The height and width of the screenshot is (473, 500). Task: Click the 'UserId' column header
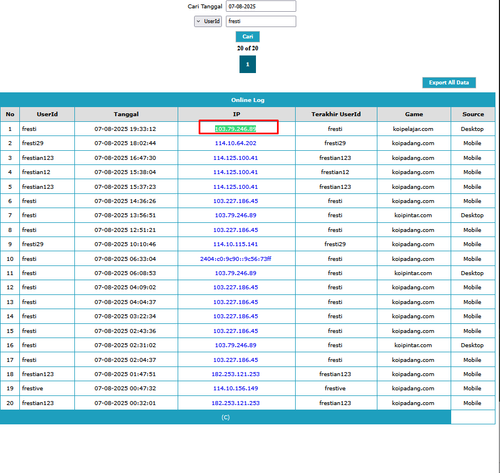tap(47, 114)
